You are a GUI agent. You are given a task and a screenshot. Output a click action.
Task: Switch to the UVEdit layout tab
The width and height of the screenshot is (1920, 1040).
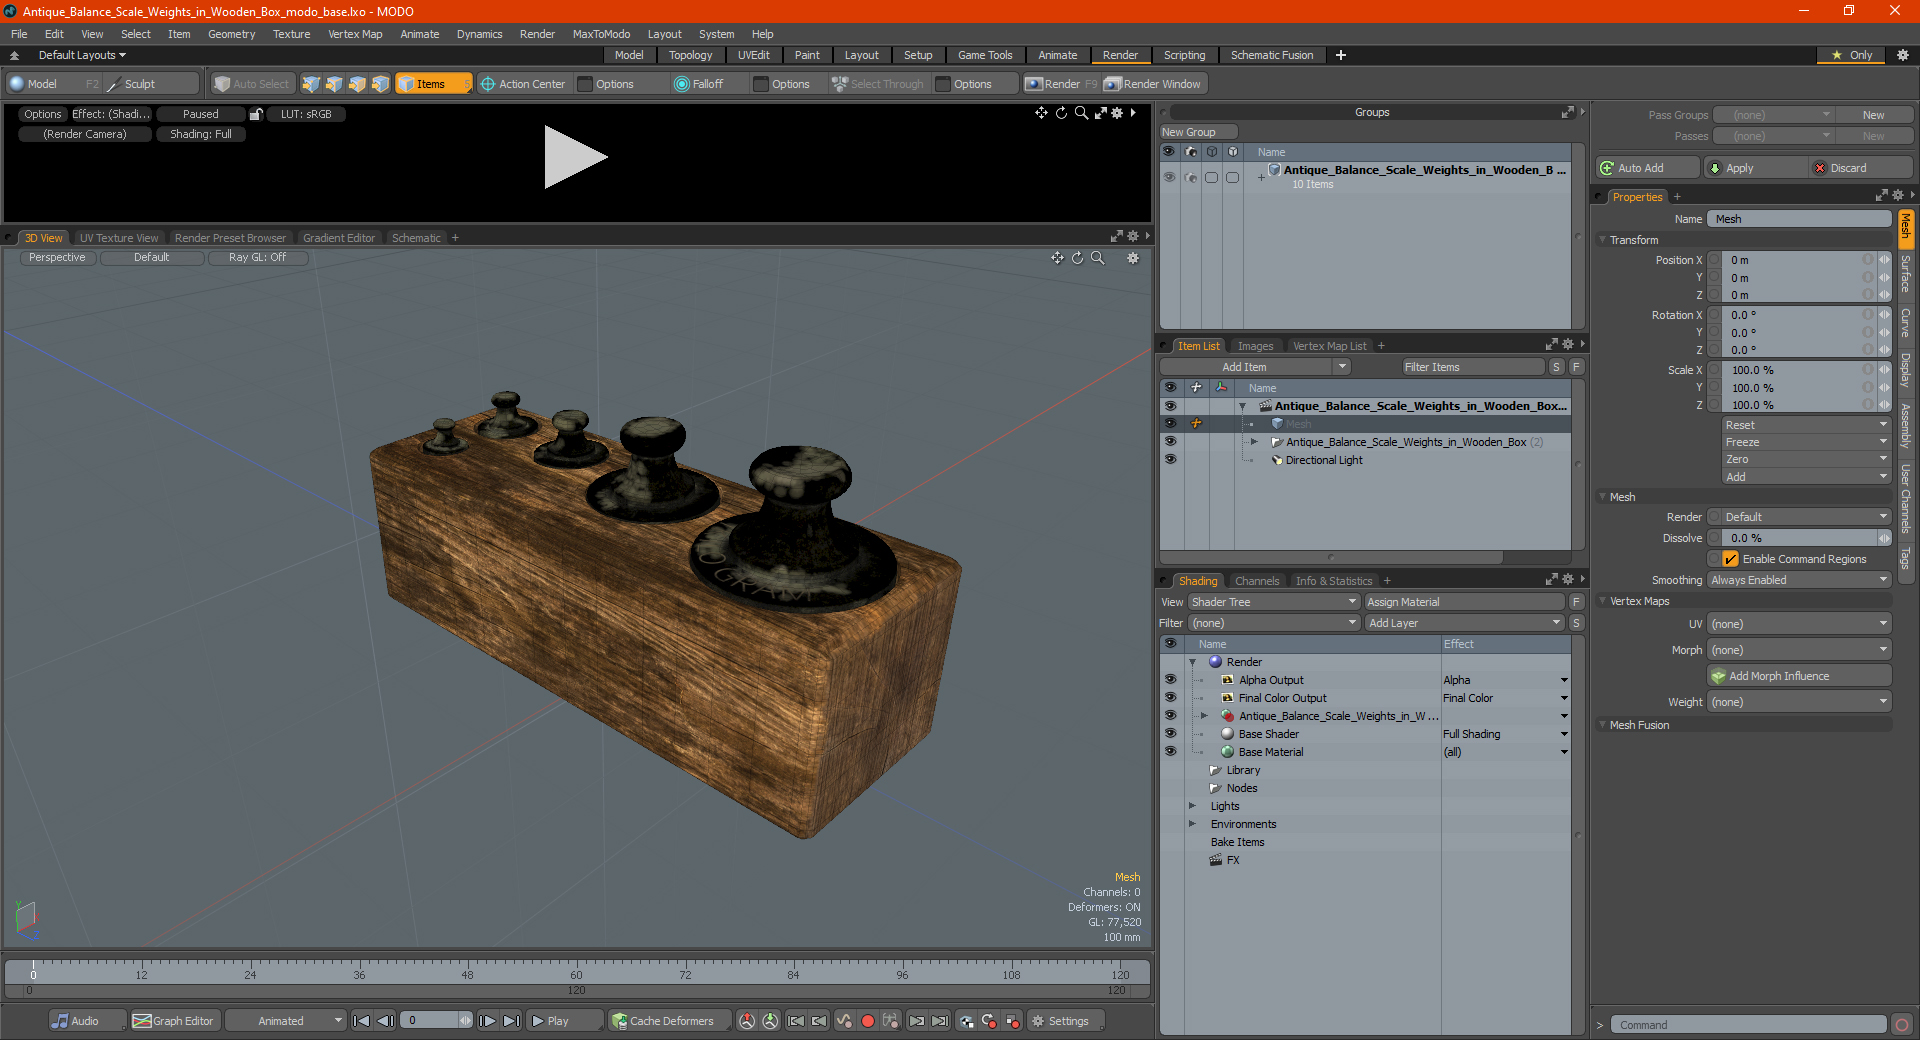pyautogui.click(x=753, y=55)
